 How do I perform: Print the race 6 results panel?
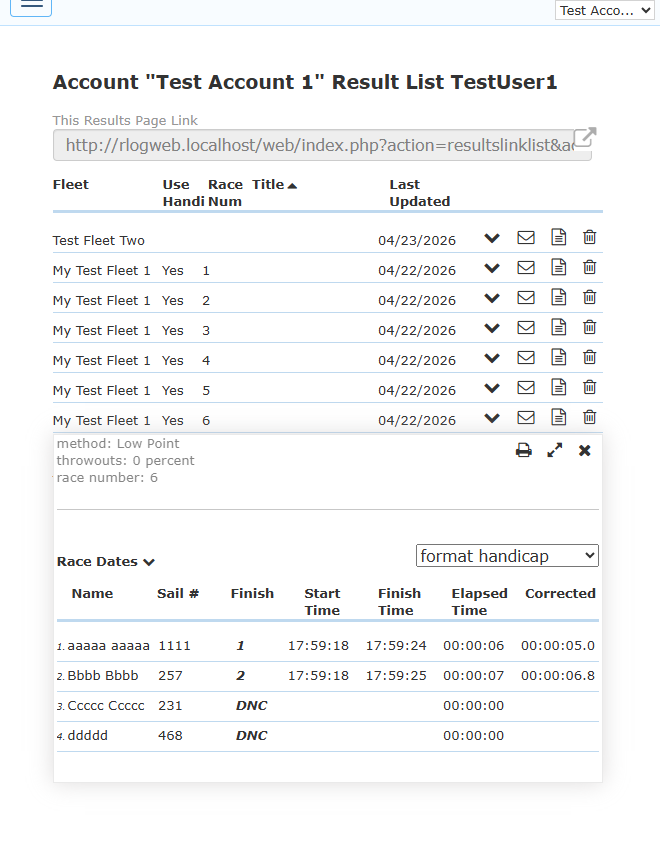click(x=523, y=451)
